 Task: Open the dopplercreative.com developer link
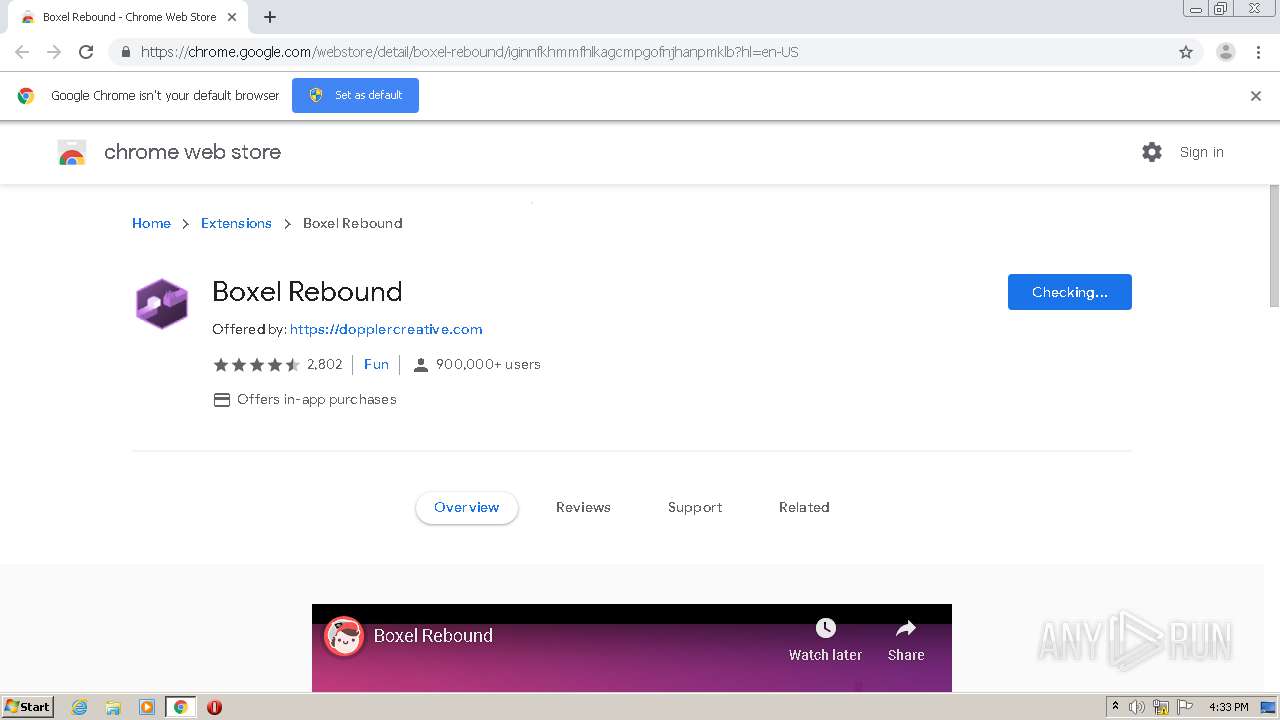tap(386, 329)
